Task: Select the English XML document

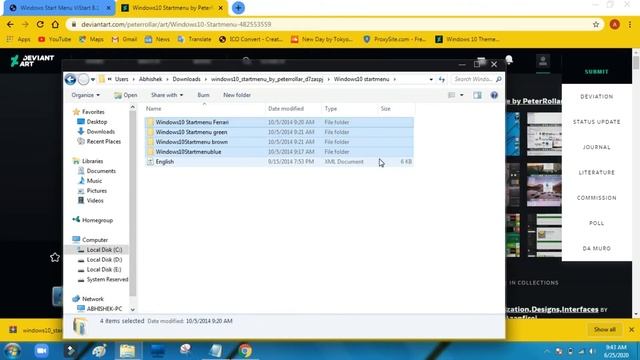Action: [279, 162]
